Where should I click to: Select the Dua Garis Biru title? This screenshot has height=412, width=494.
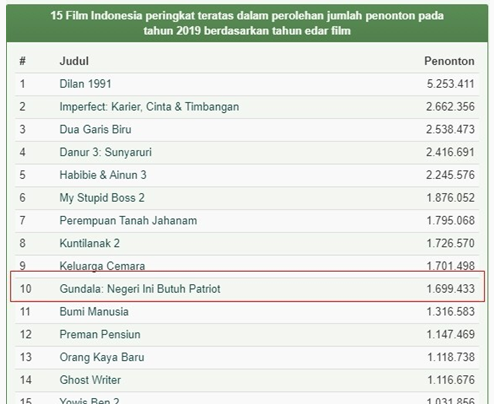click(95, 129)
